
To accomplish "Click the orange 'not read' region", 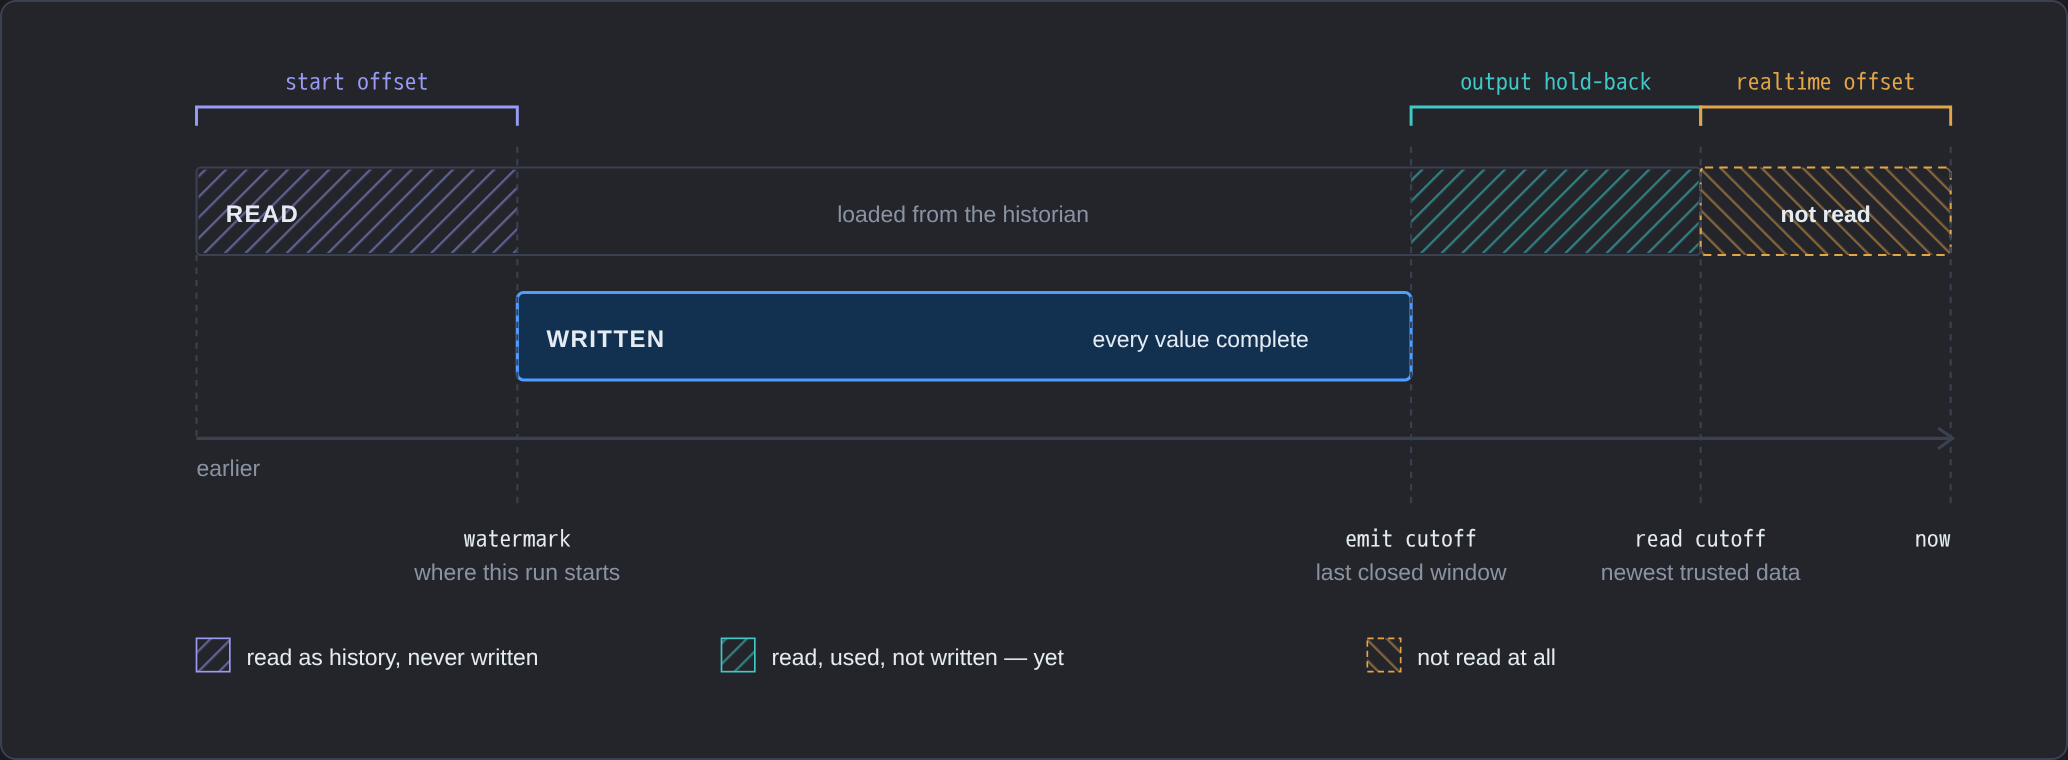I will click(x=1826, y=211).
